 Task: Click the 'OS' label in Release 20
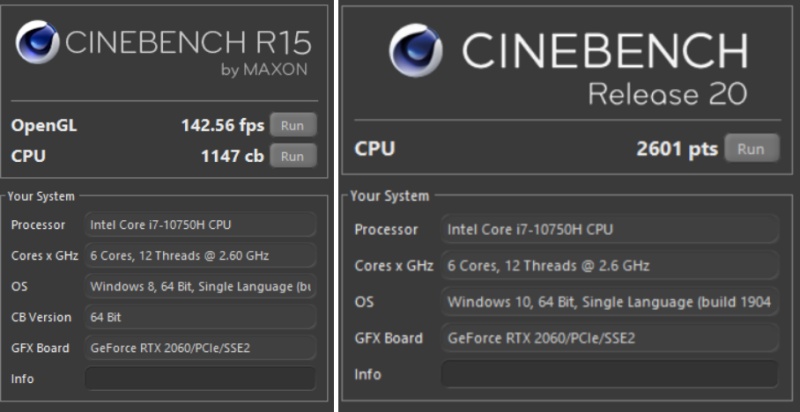click(x=364, y=302)
